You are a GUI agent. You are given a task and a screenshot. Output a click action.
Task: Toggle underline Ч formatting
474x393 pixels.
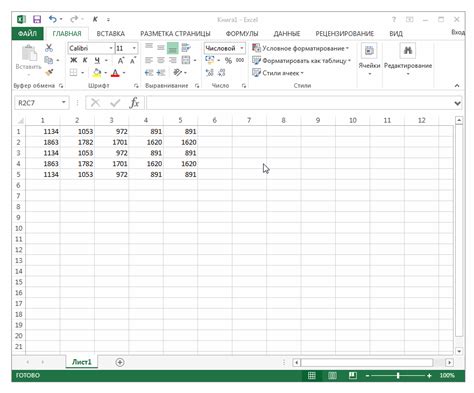pos(97,60)
